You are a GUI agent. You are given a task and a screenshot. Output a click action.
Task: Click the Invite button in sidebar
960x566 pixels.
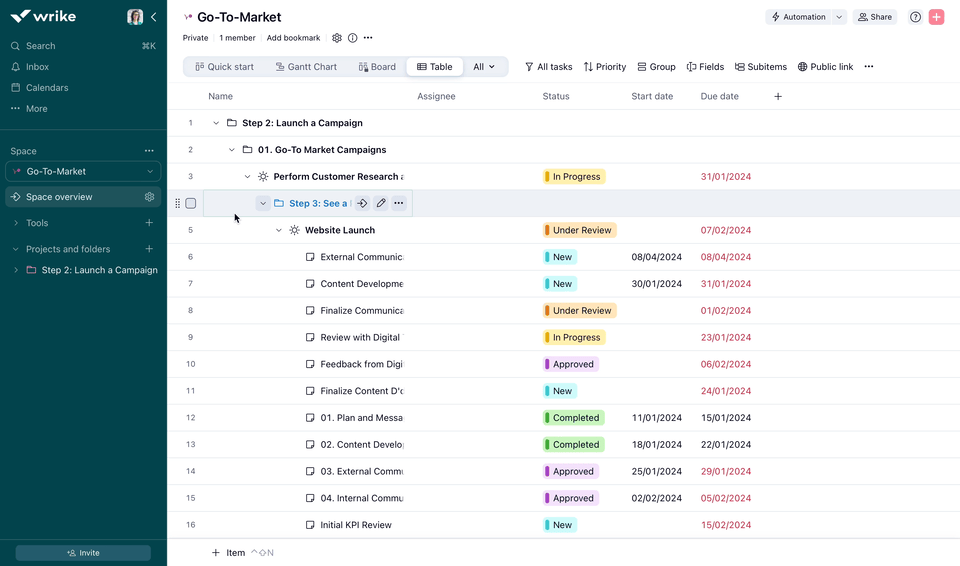(83, 553)
